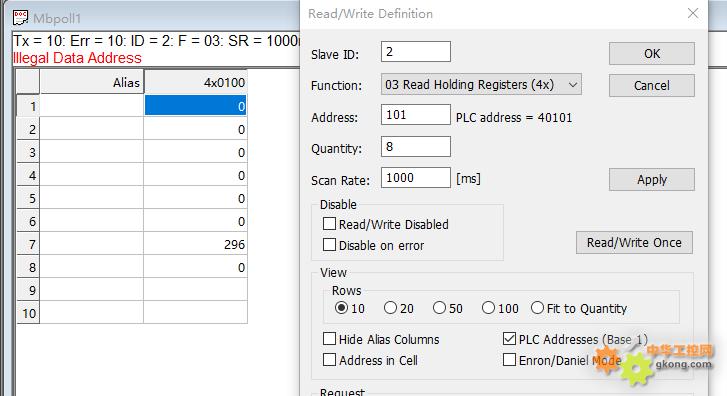
Task: Enable the Read/Write Disabled checkbox
Action: click(329, 224)
